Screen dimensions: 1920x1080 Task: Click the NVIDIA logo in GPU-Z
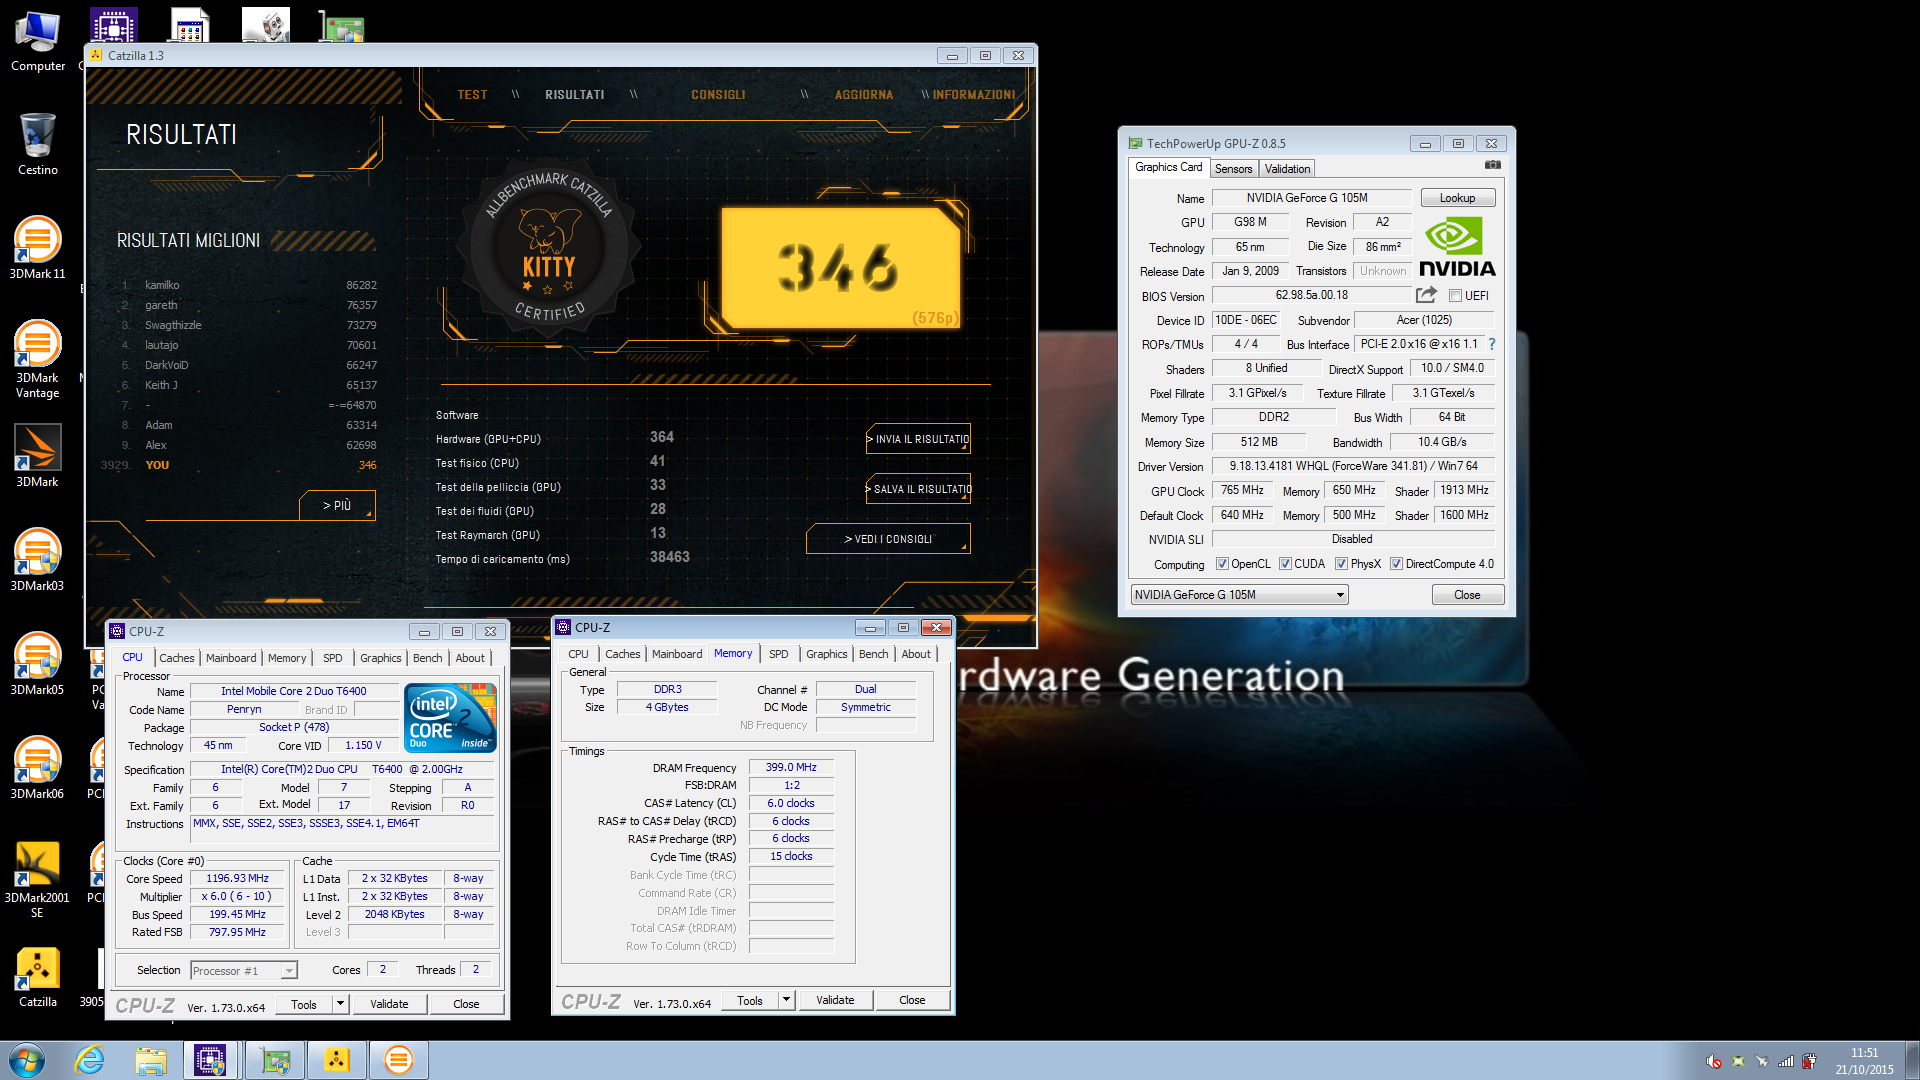click(x=1457, y=247)
